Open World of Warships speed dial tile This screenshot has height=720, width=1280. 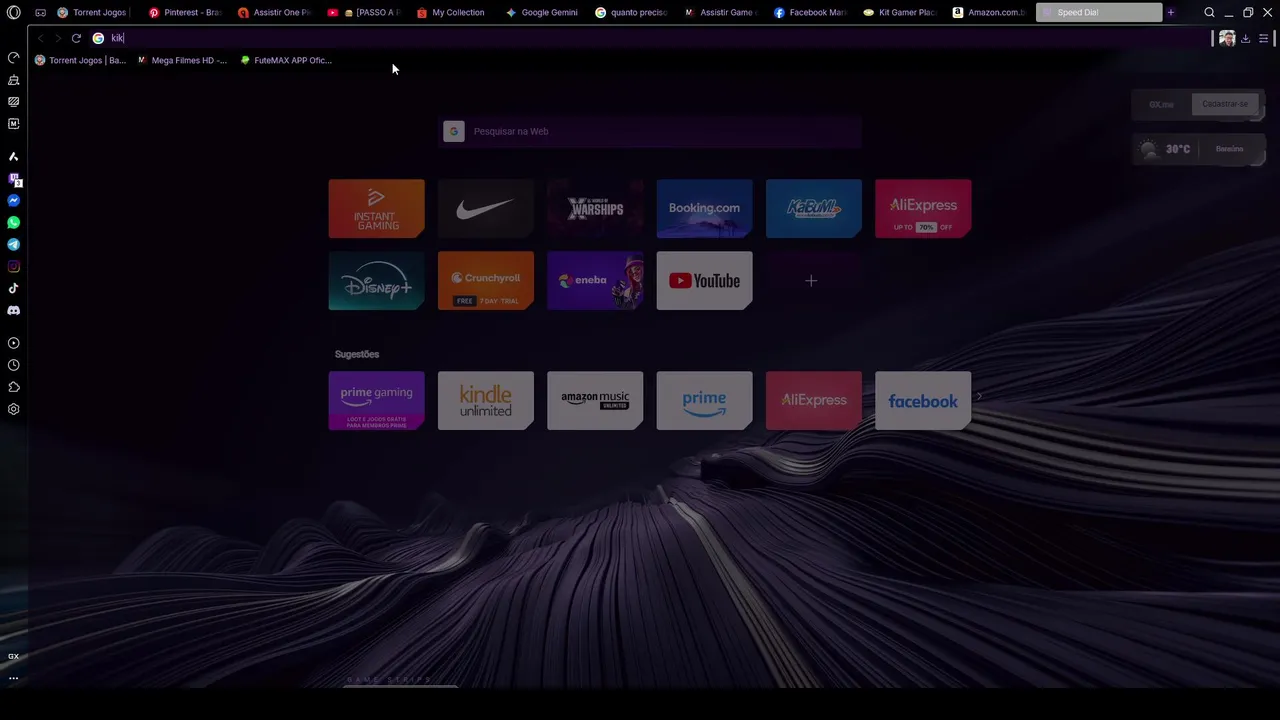[x=595, y=209]
